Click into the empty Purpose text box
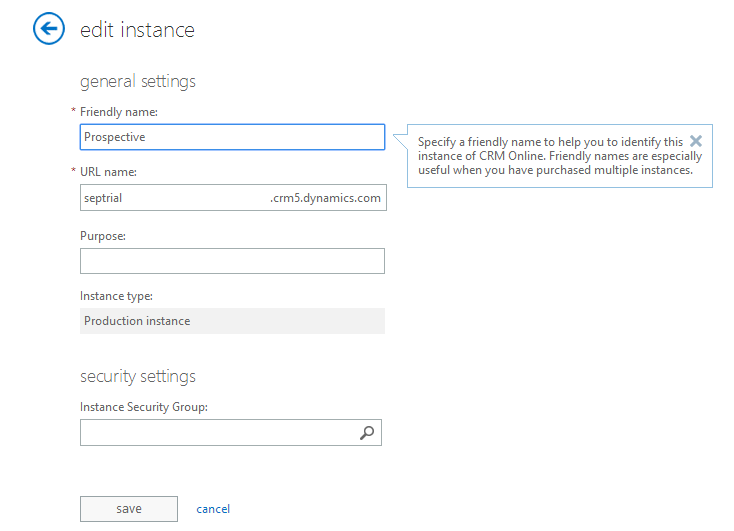Image resolution: width=734 pixels, height=531 pixels. click(x=232, y=261)
